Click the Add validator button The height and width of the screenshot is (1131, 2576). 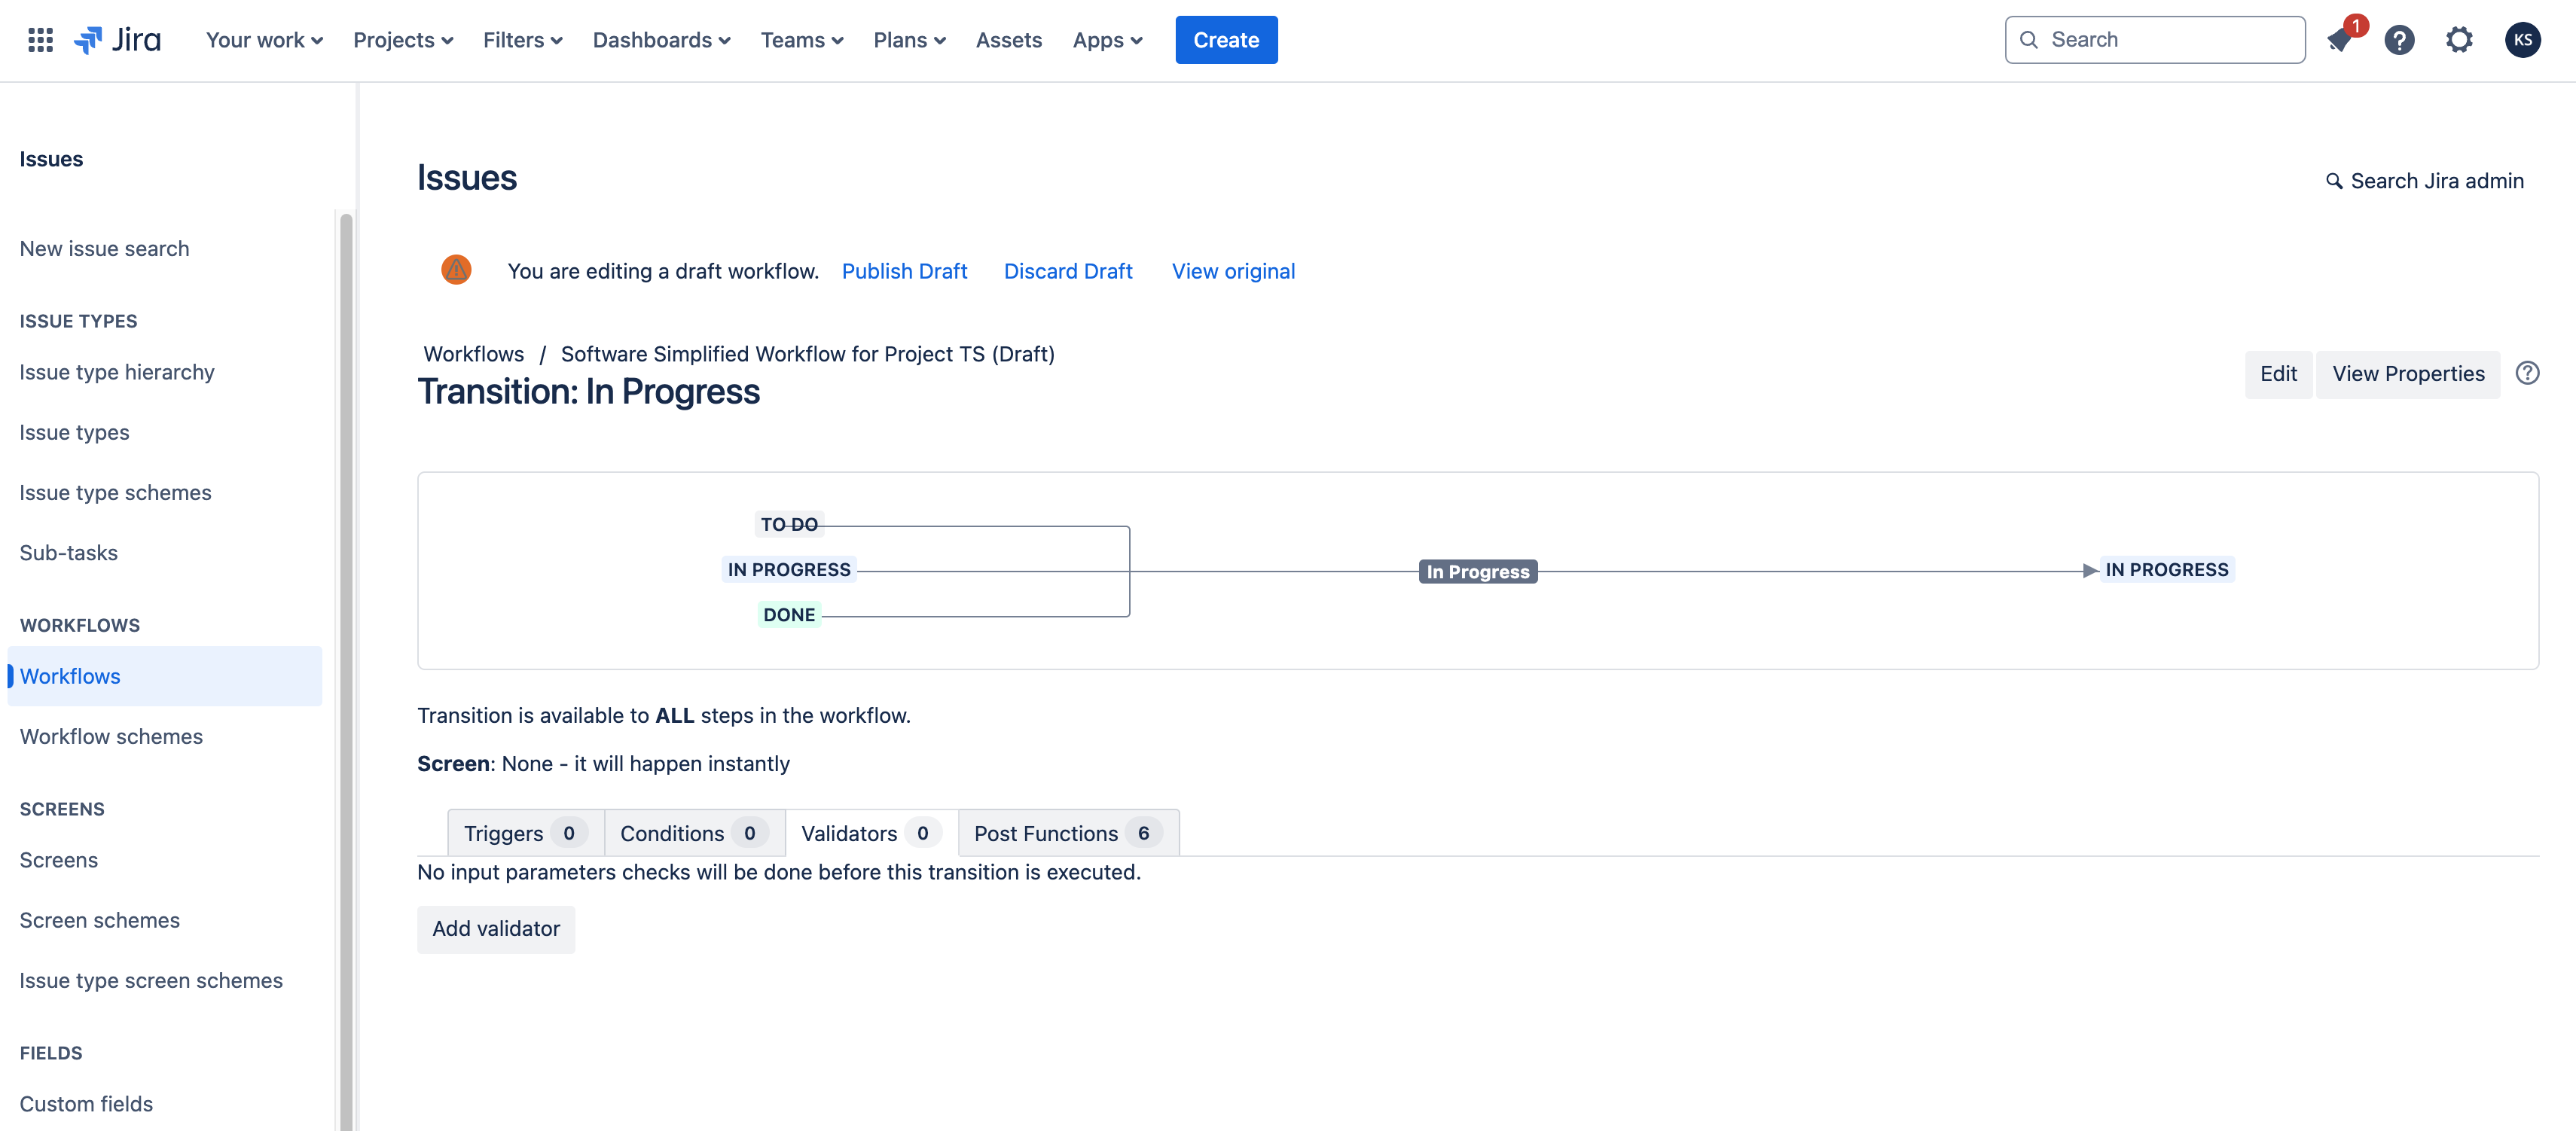pyautogui.click(x=496, y=928)
